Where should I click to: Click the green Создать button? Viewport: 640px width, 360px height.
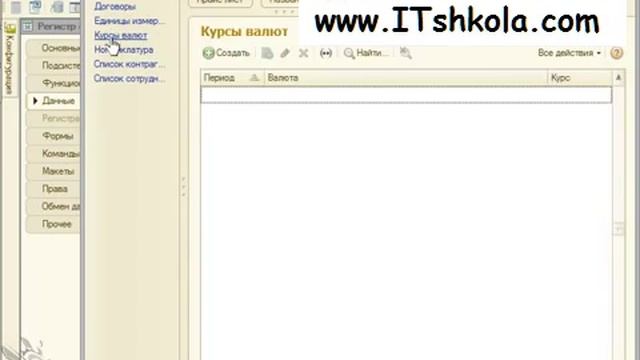click(226, 53)
